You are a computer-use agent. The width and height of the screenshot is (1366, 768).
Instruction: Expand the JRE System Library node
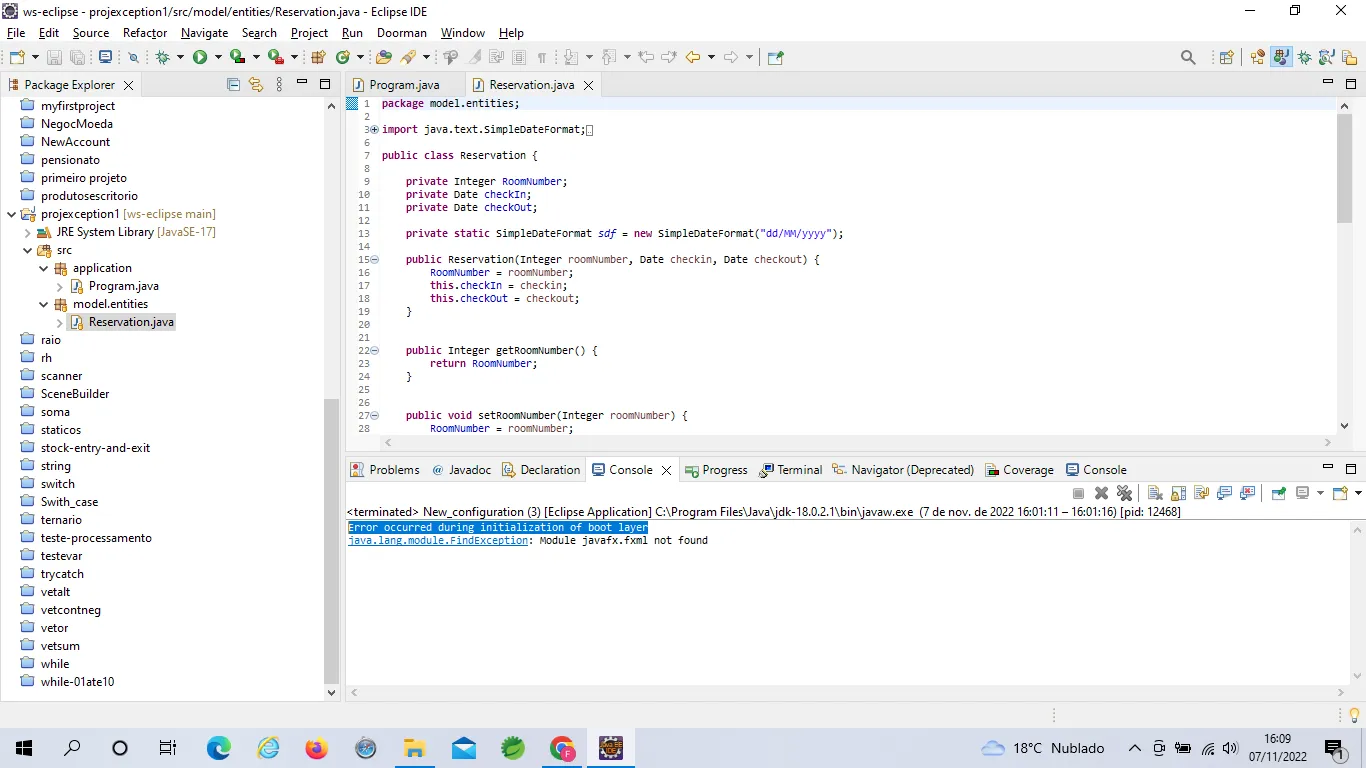click(28, 232)
